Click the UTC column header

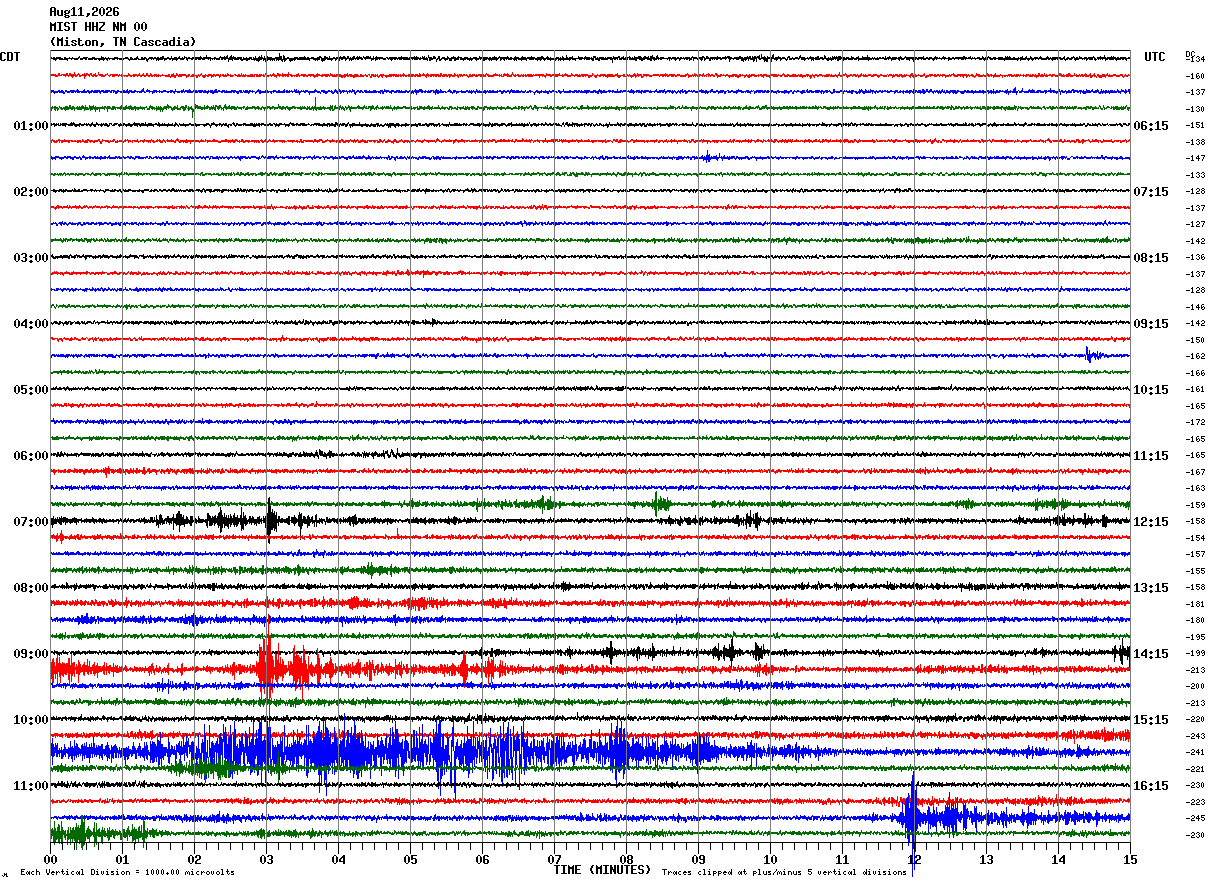(1155, 57)
